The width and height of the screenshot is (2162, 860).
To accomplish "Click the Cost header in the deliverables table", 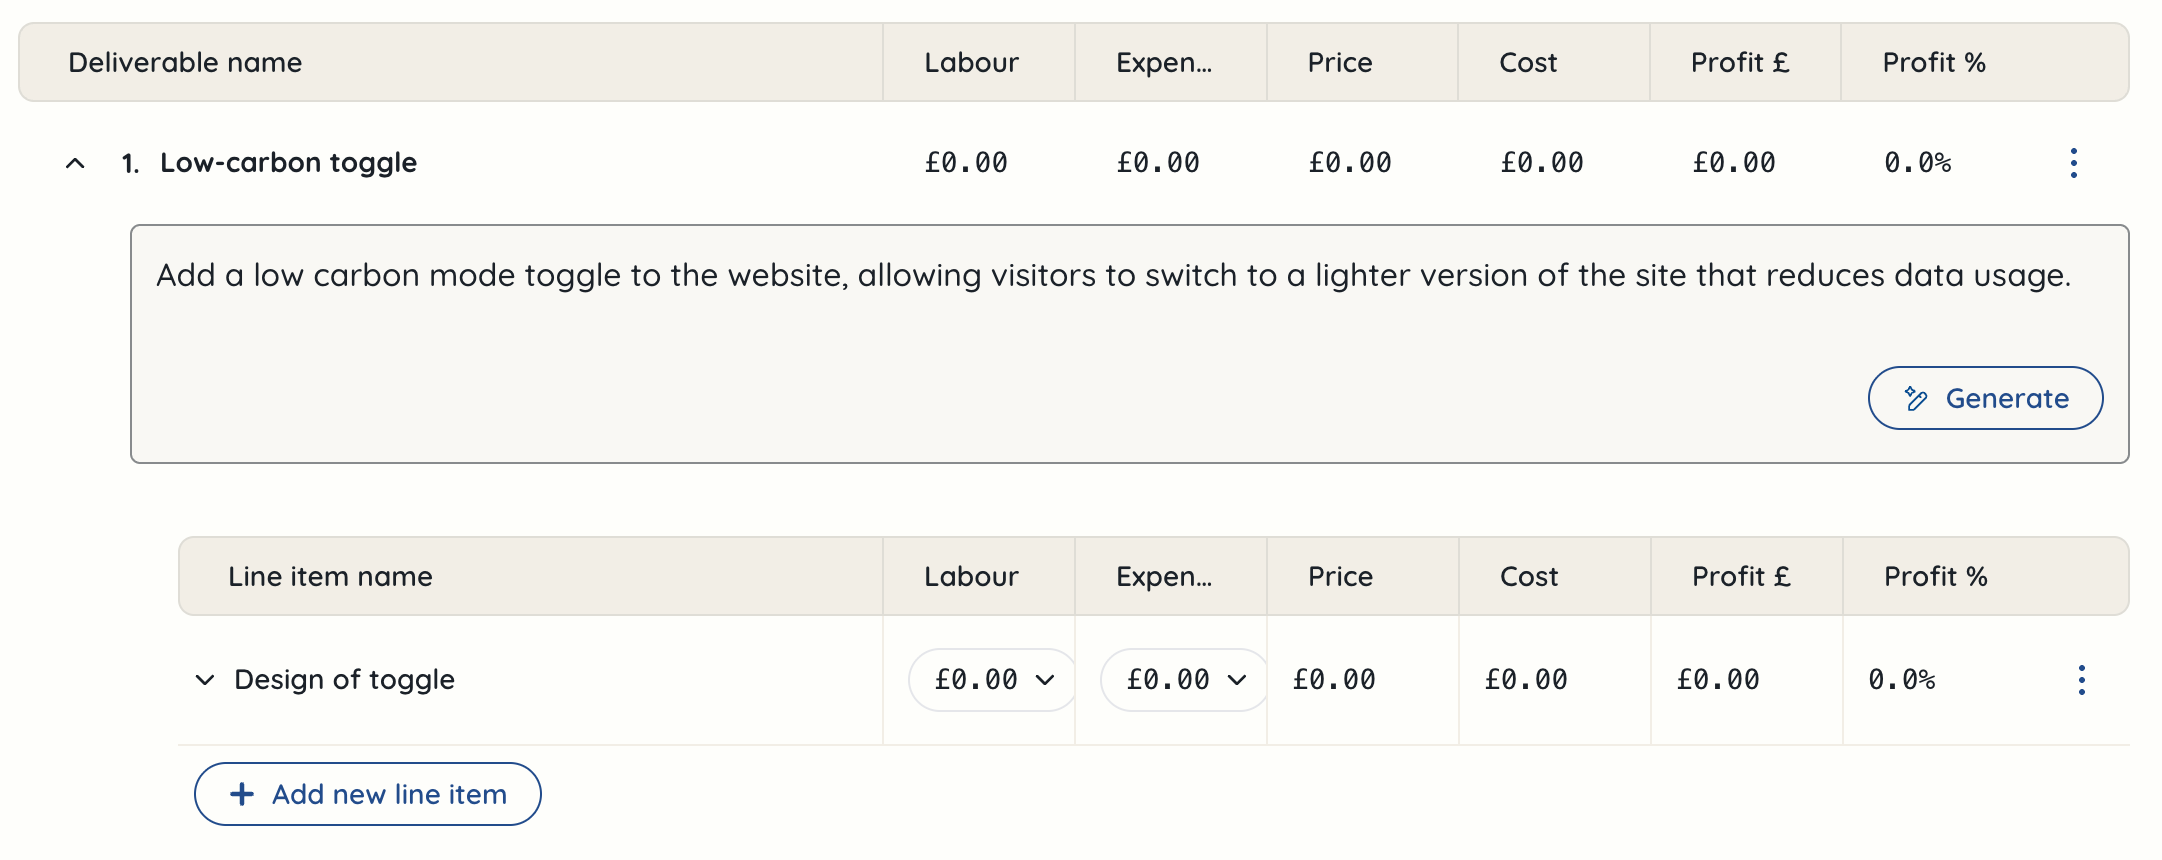I will point(1528,63).
